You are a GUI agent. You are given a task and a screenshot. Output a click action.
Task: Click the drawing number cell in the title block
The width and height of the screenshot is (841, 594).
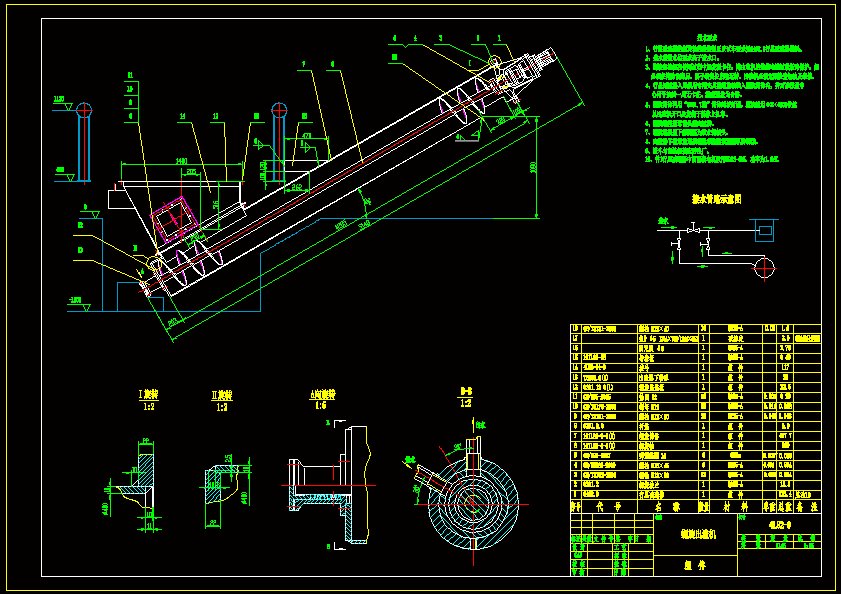[779, 524]
